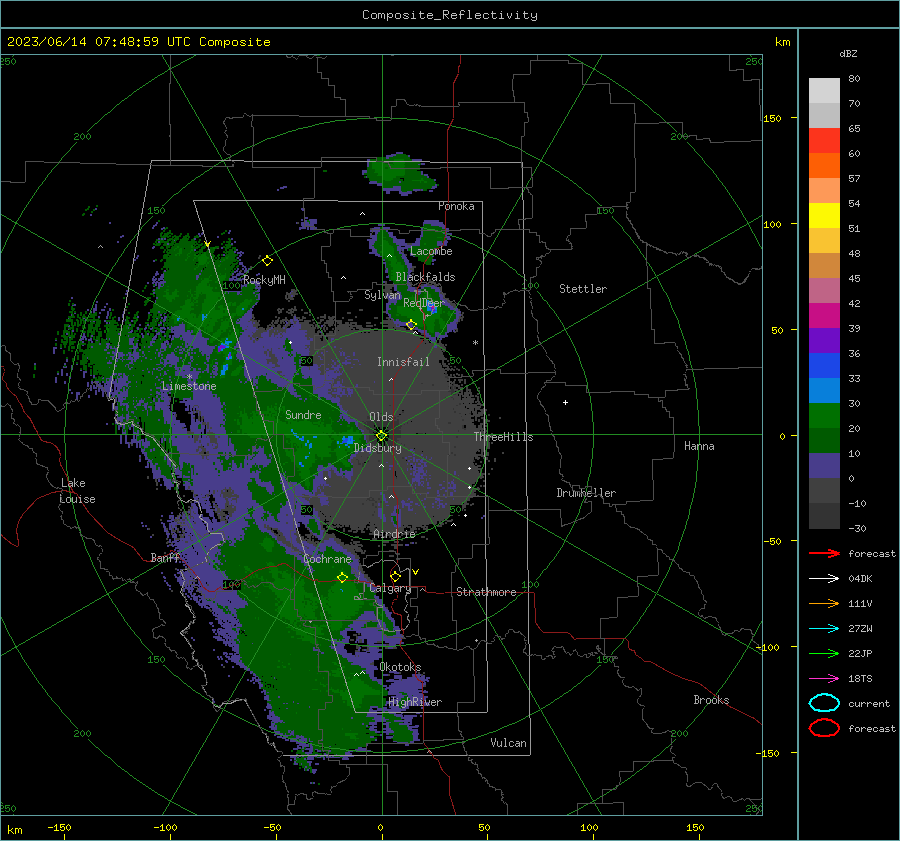
Task: Click the ThreeHills map label
Action: coord(503,437)
